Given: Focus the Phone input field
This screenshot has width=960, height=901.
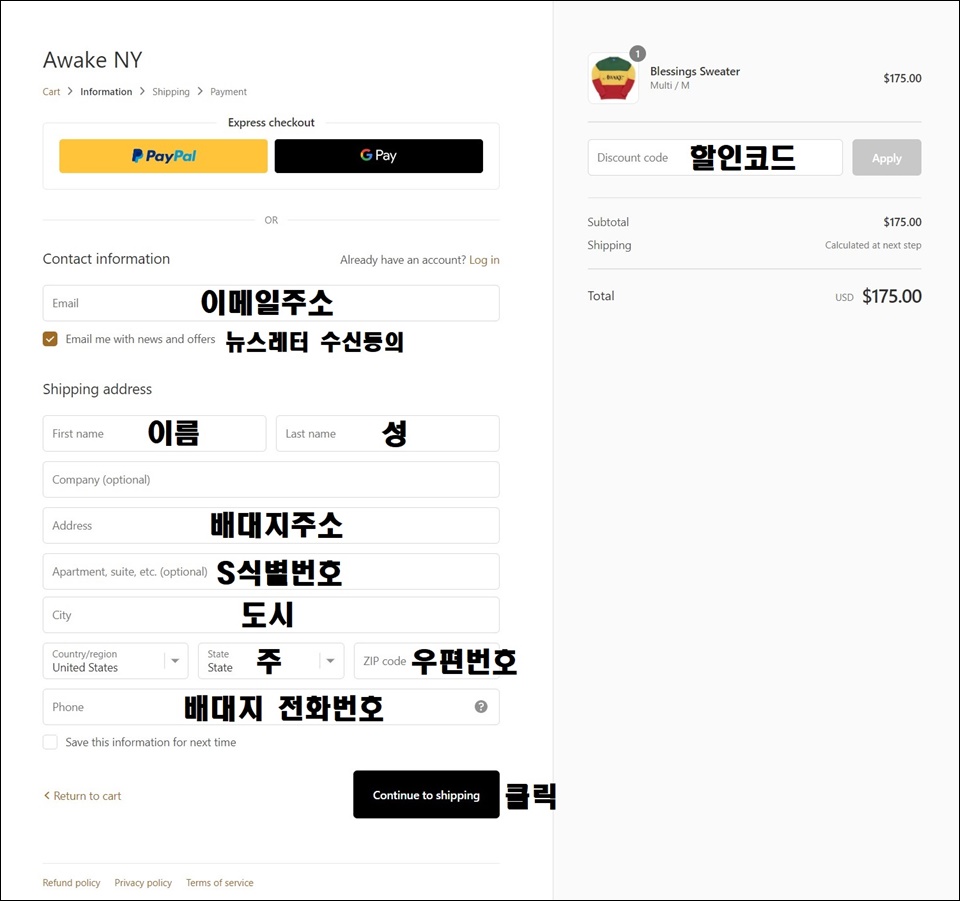Looking at the screenshot, I should click(271, 707).
